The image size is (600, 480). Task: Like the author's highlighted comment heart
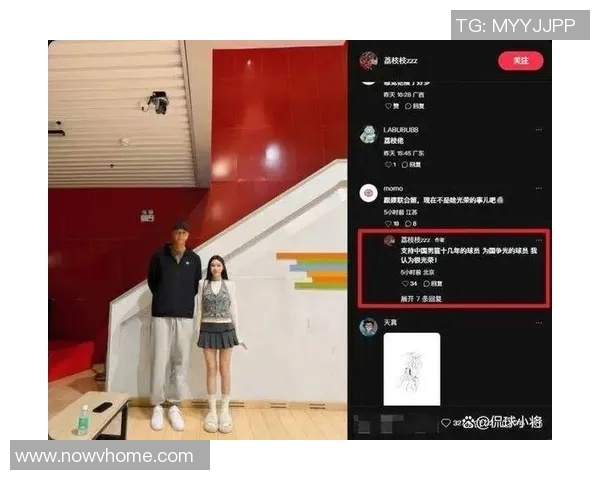pyautogui.click(x=404, y=283)
